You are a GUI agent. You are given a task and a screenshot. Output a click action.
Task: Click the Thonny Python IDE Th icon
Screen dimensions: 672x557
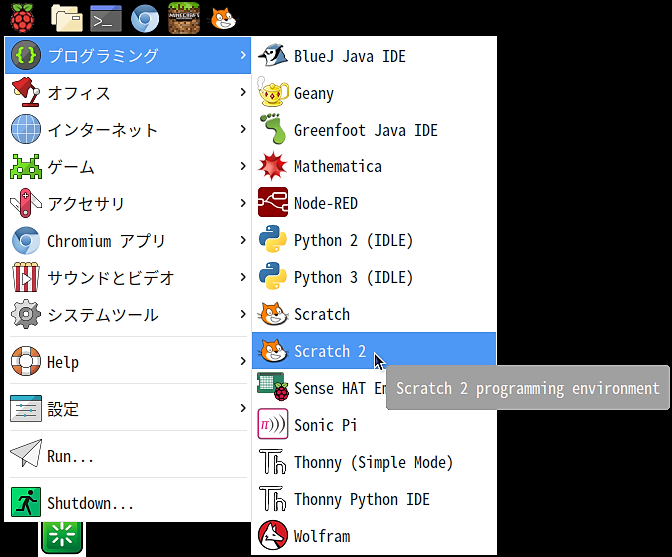tap(273, 498)
